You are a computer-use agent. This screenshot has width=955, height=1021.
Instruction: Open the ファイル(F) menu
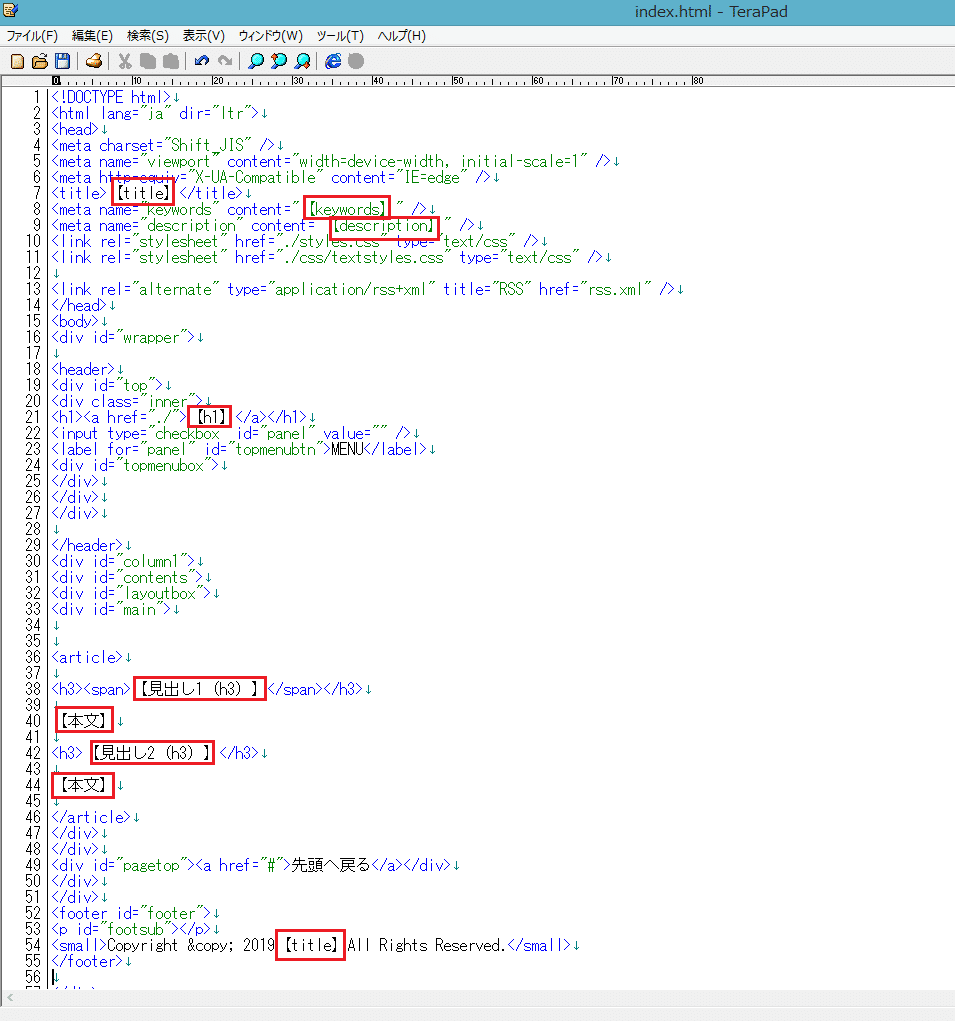tap(32, 36)
